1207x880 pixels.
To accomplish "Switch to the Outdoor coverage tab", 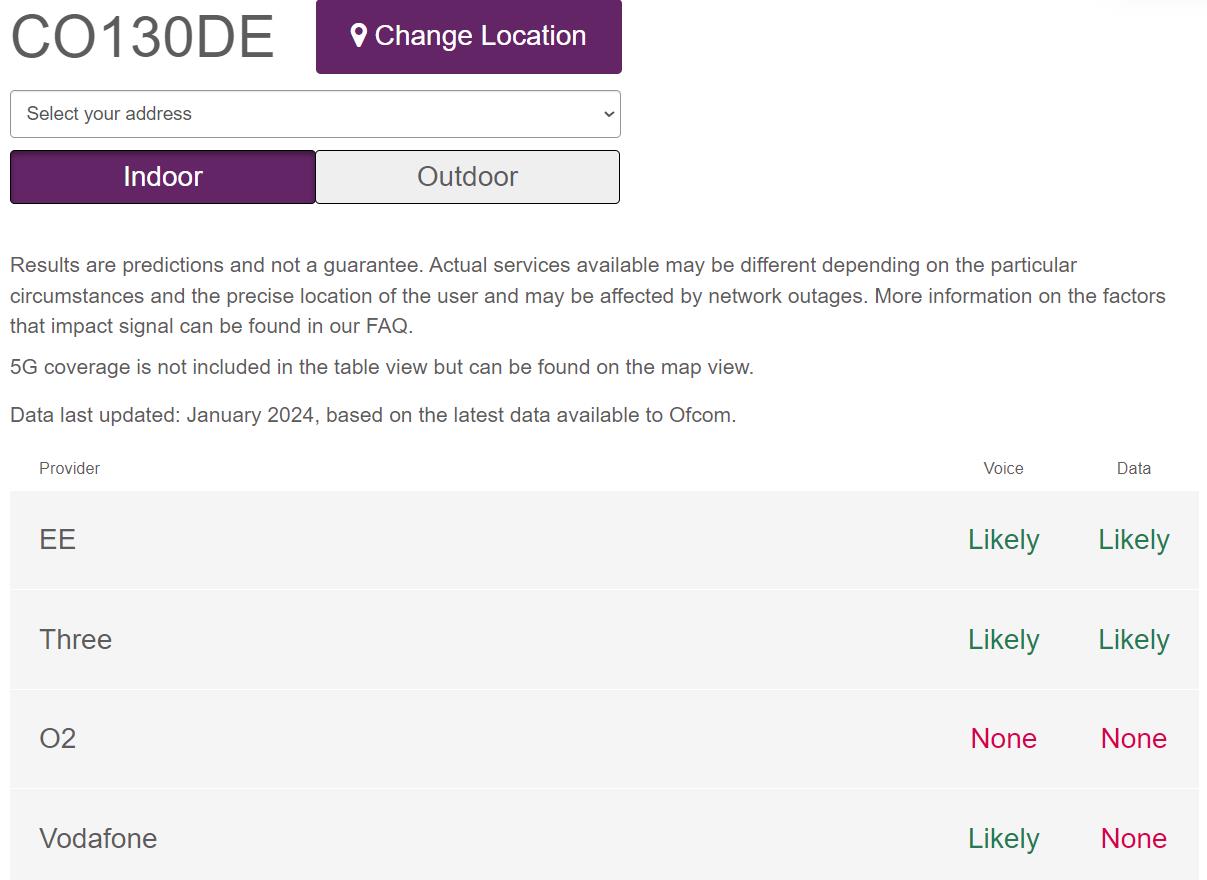I will click(x=468, y=177).
